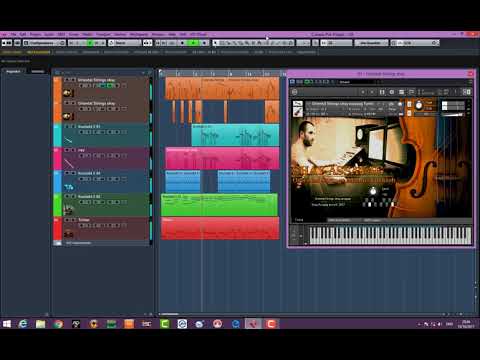Select the left-hand blue clip
480x360 pixels.
(x=183, y=181)
